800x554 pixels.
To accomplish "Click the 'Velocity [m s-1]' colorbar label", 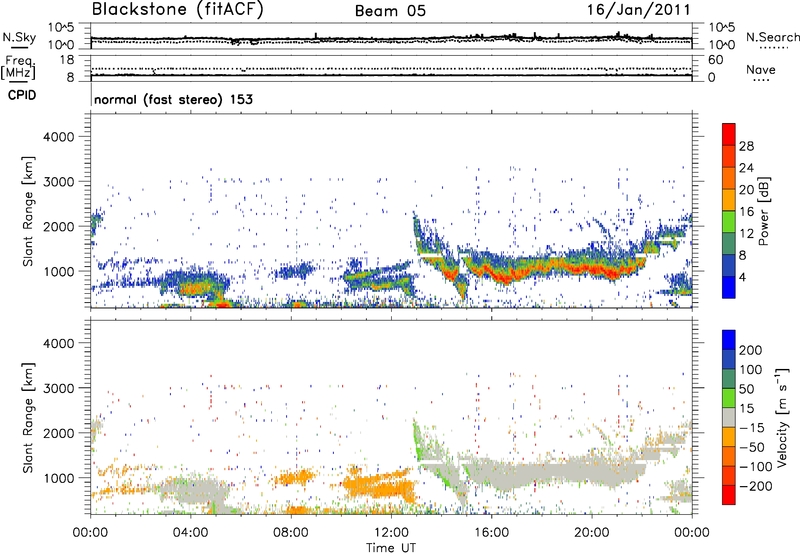I will click(x=781, y=417).
